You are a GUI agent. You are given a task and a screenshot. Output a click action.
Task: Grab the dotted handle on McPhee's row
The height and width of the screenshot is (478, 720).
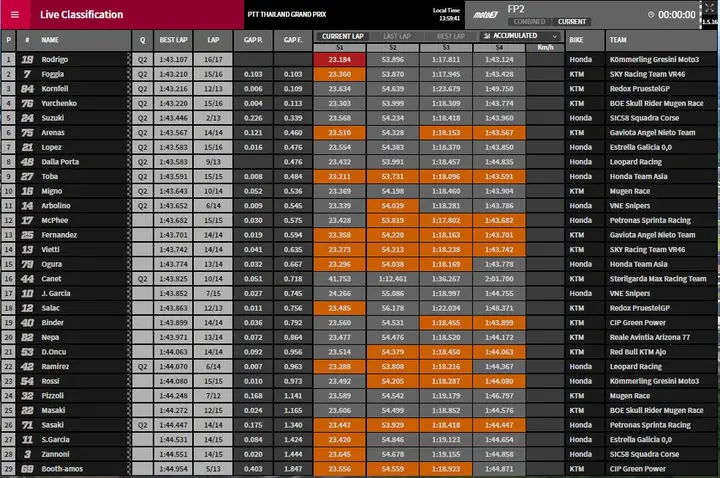[129, 220]
